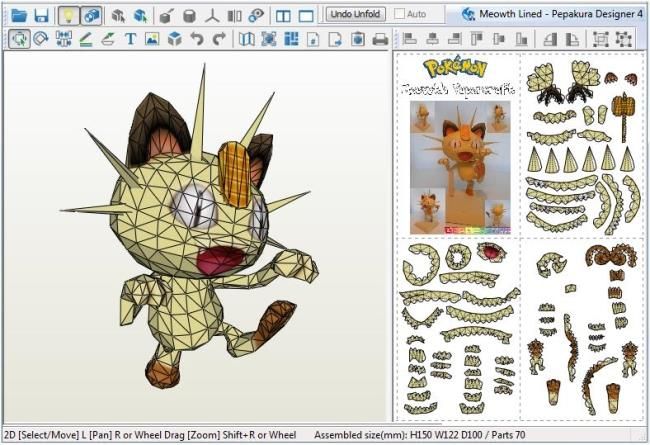The image size is (650, 445).
Task: Click the cube with pencil edit icon
Action: coord(167,16)
